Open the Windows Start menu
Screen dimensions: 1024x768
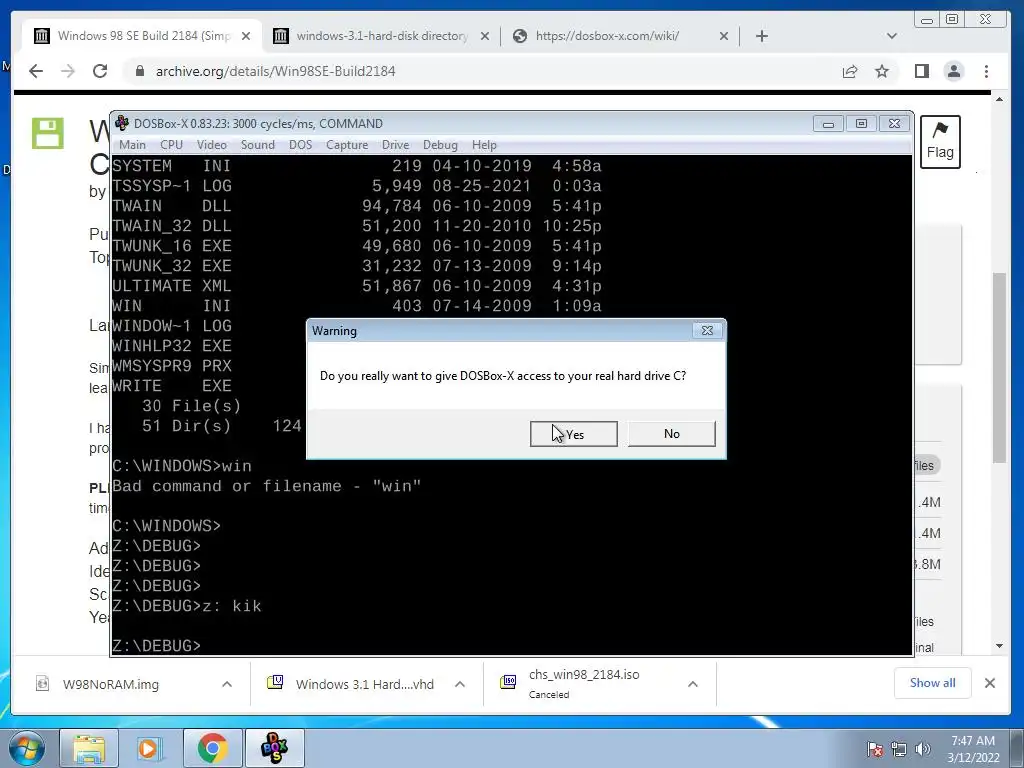[x=26, y=748]
